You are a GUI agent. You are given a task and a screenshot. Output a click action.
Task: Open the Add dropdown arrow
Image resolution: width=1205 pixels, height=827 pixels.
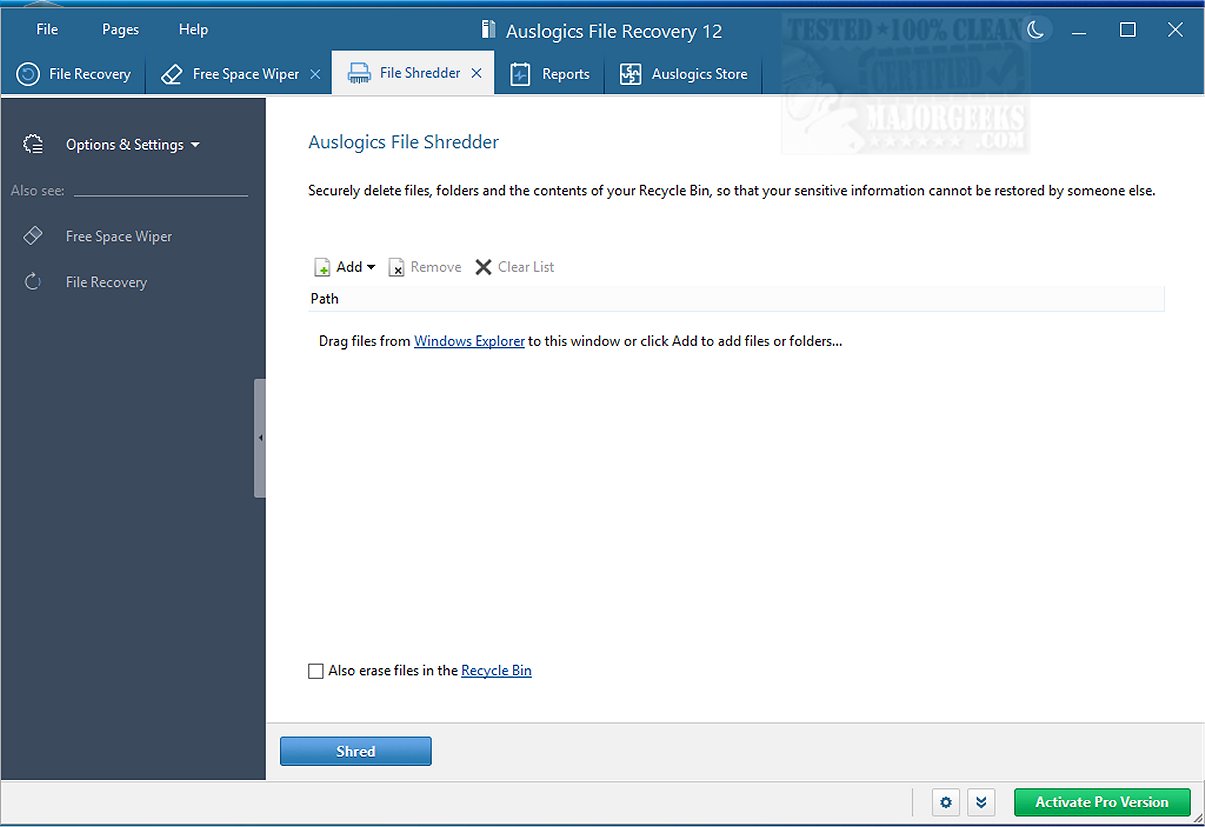tap(371, 267)
